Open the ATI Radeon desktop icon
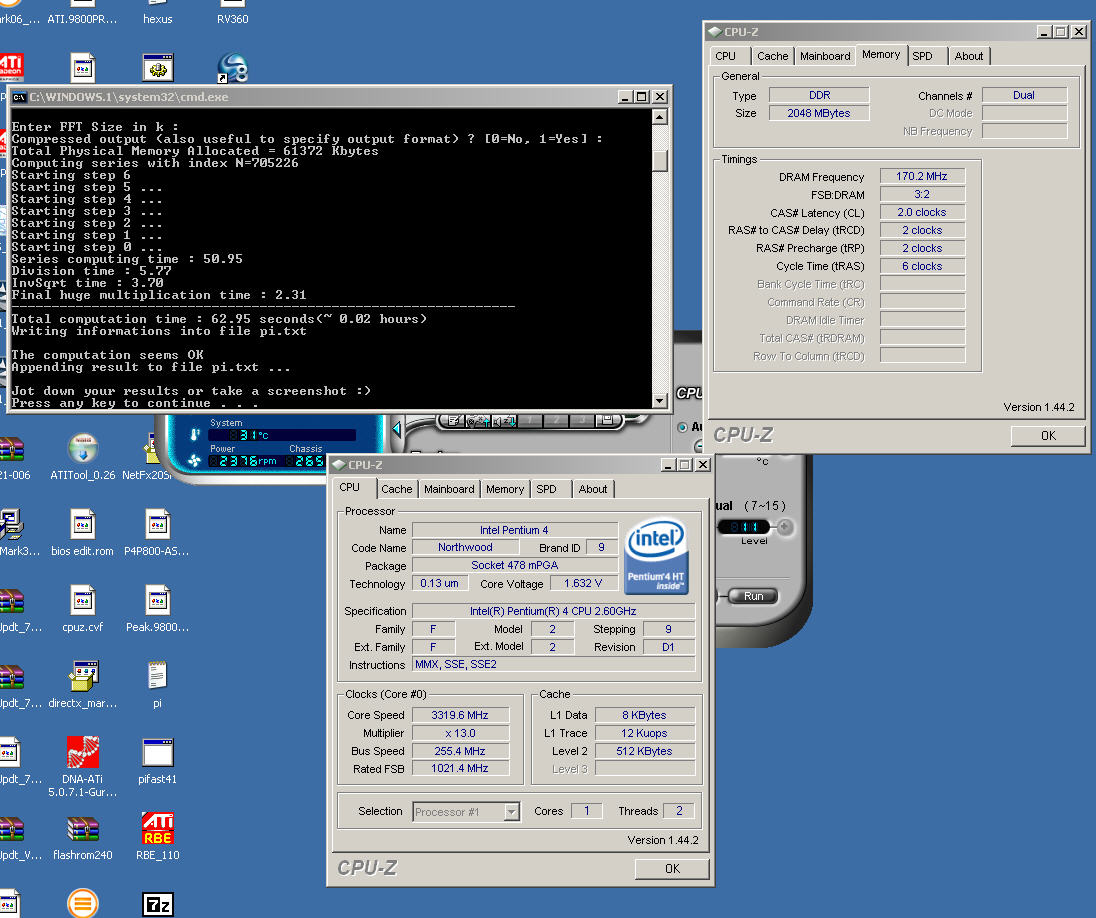 tap(11, 68)
